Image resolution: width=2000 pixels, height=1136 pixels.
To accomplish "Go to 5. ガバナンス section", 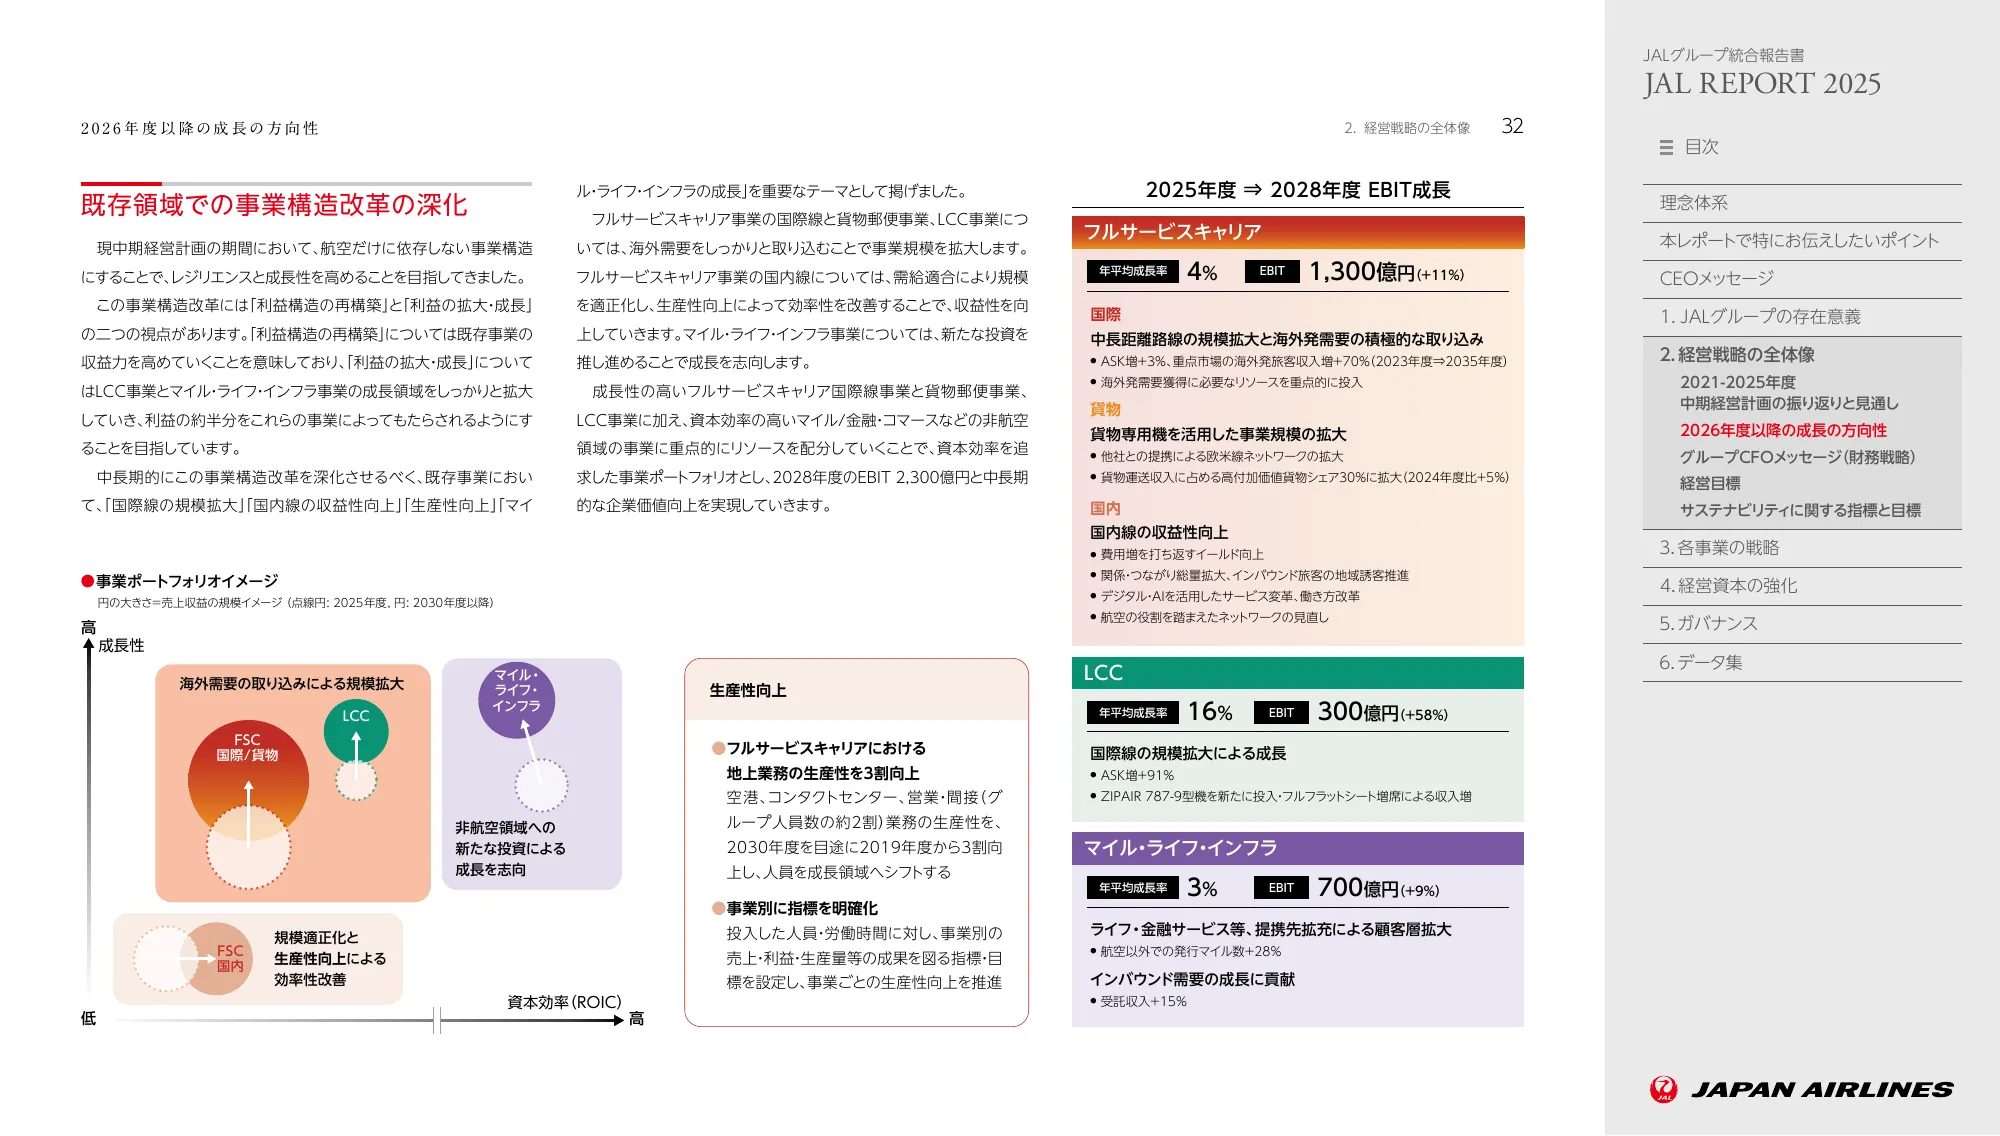I will [x=1802, y=624].
